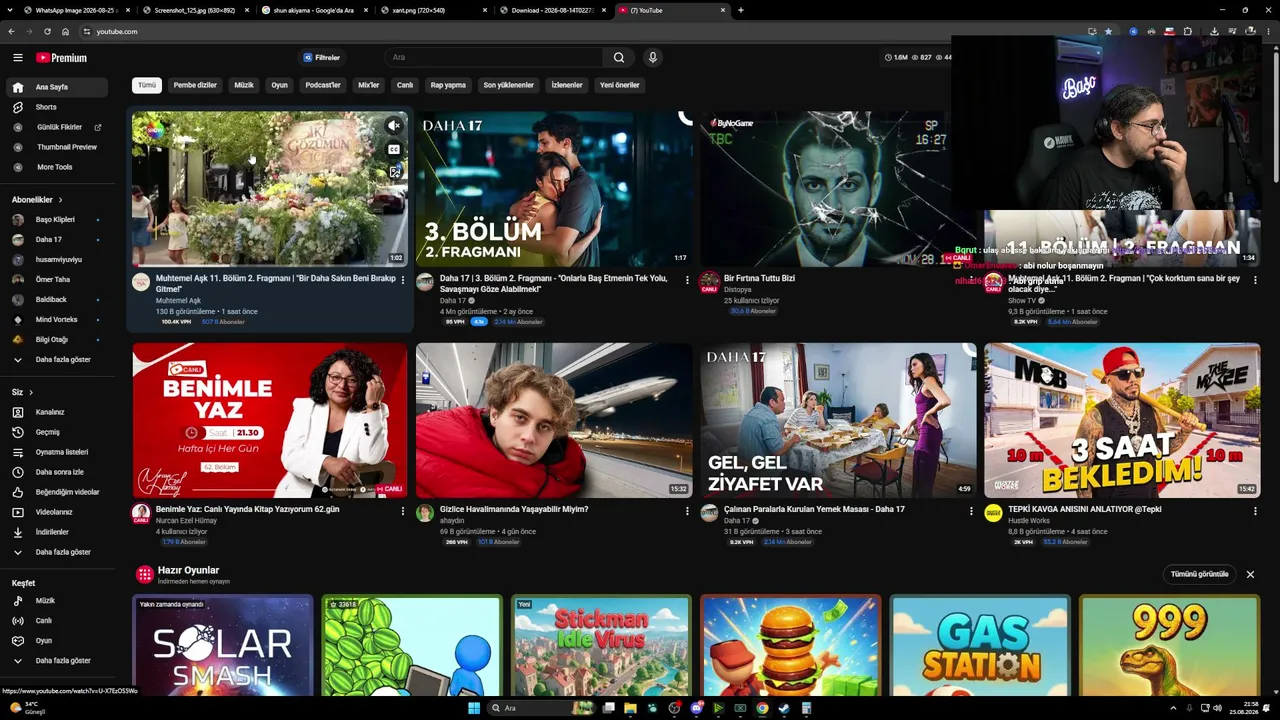Click the search magnifier button
This screenshot has width=1280, height=720.
(x=619, y=58)
